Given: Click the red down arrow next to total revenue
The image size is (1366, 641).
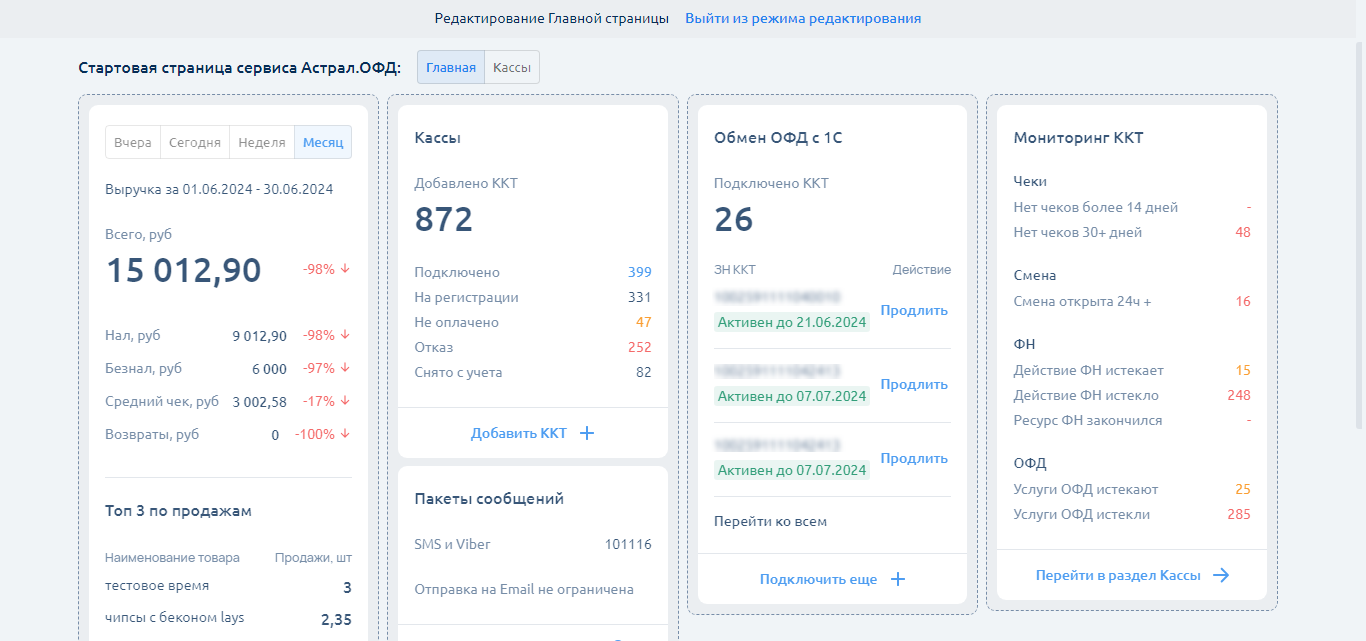Looking at the screenshot, I should (x=345, y=269).
